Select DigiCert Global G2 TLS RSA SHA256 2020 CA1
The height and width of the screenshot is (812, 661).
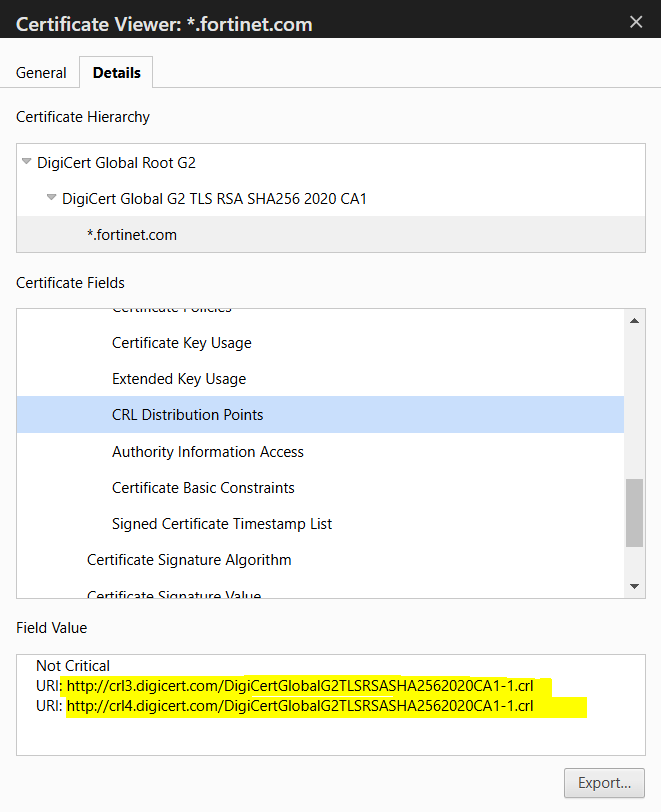(x=214, y=198)
